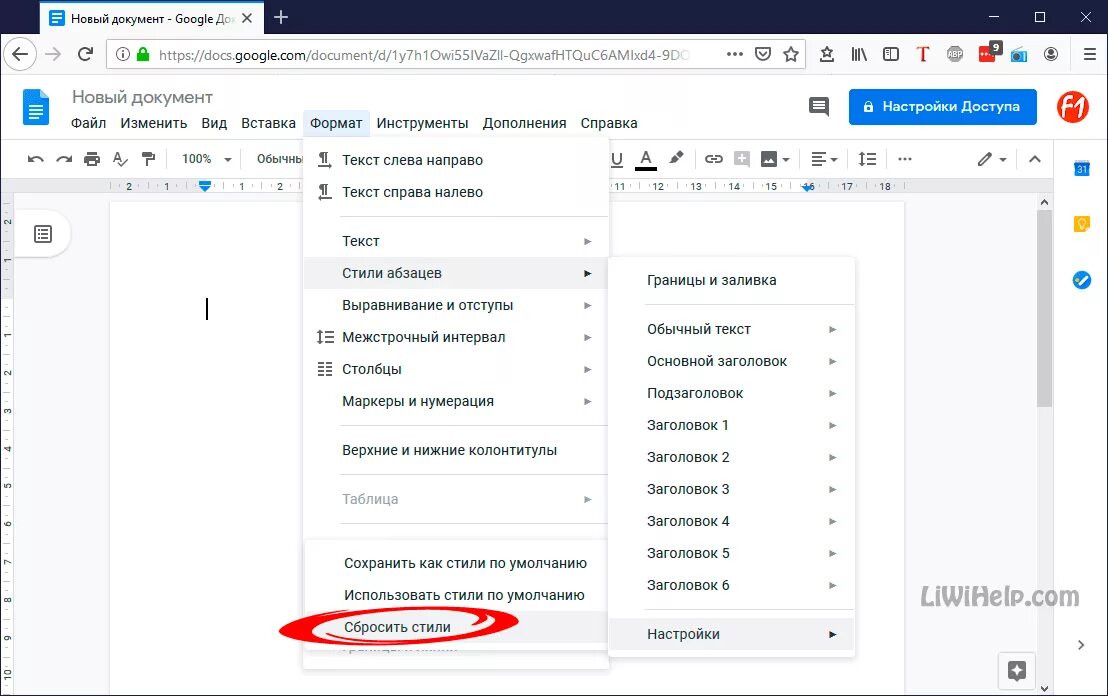Hide the menus with up chevron
1108x696 pixels.
(x=1035, y=159)
